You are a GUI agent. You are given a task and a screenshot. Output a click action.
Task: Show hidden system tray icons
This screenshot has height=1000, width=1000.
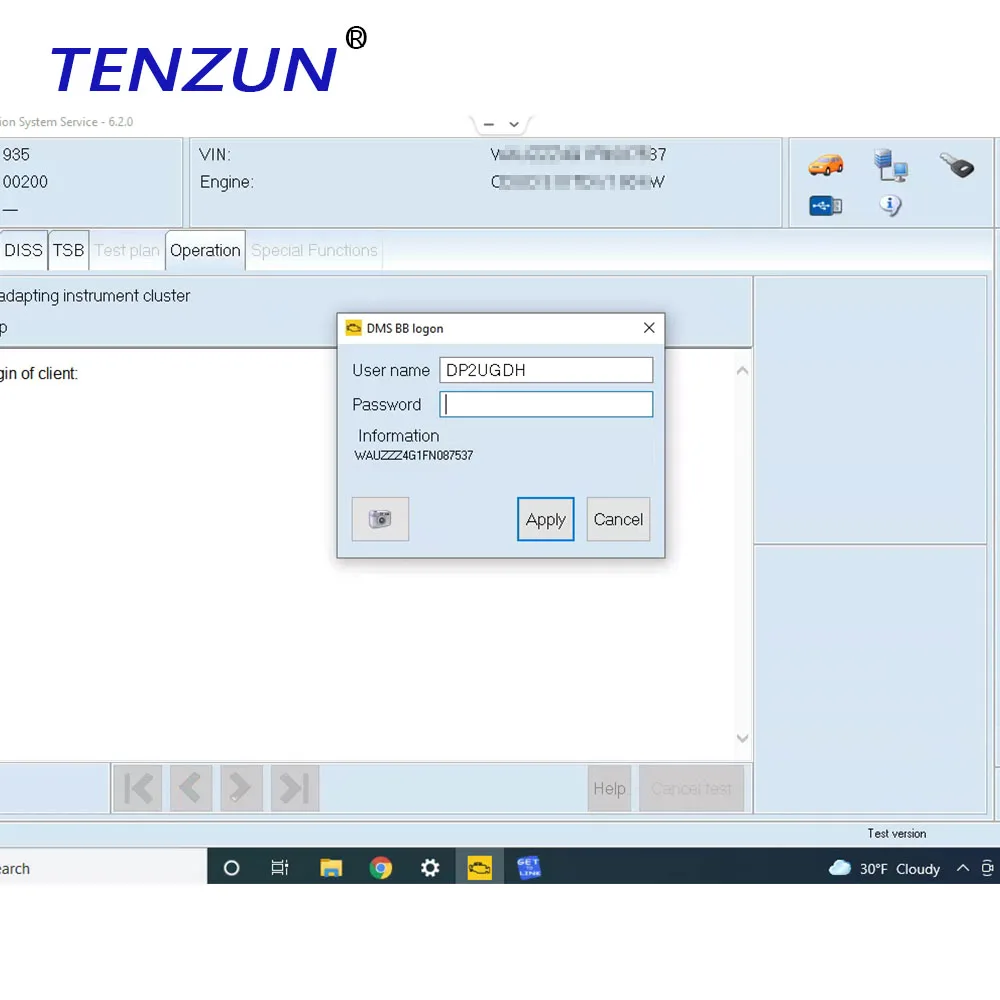963,868
